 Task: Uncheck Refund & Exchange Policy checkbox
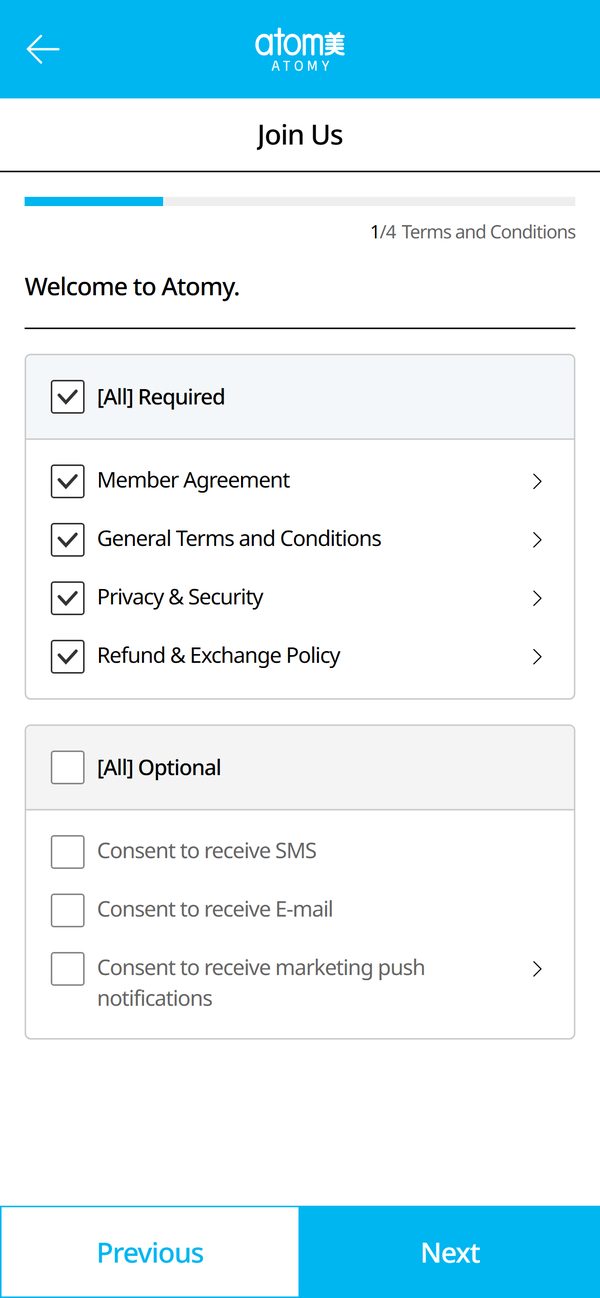pos(68,656)
